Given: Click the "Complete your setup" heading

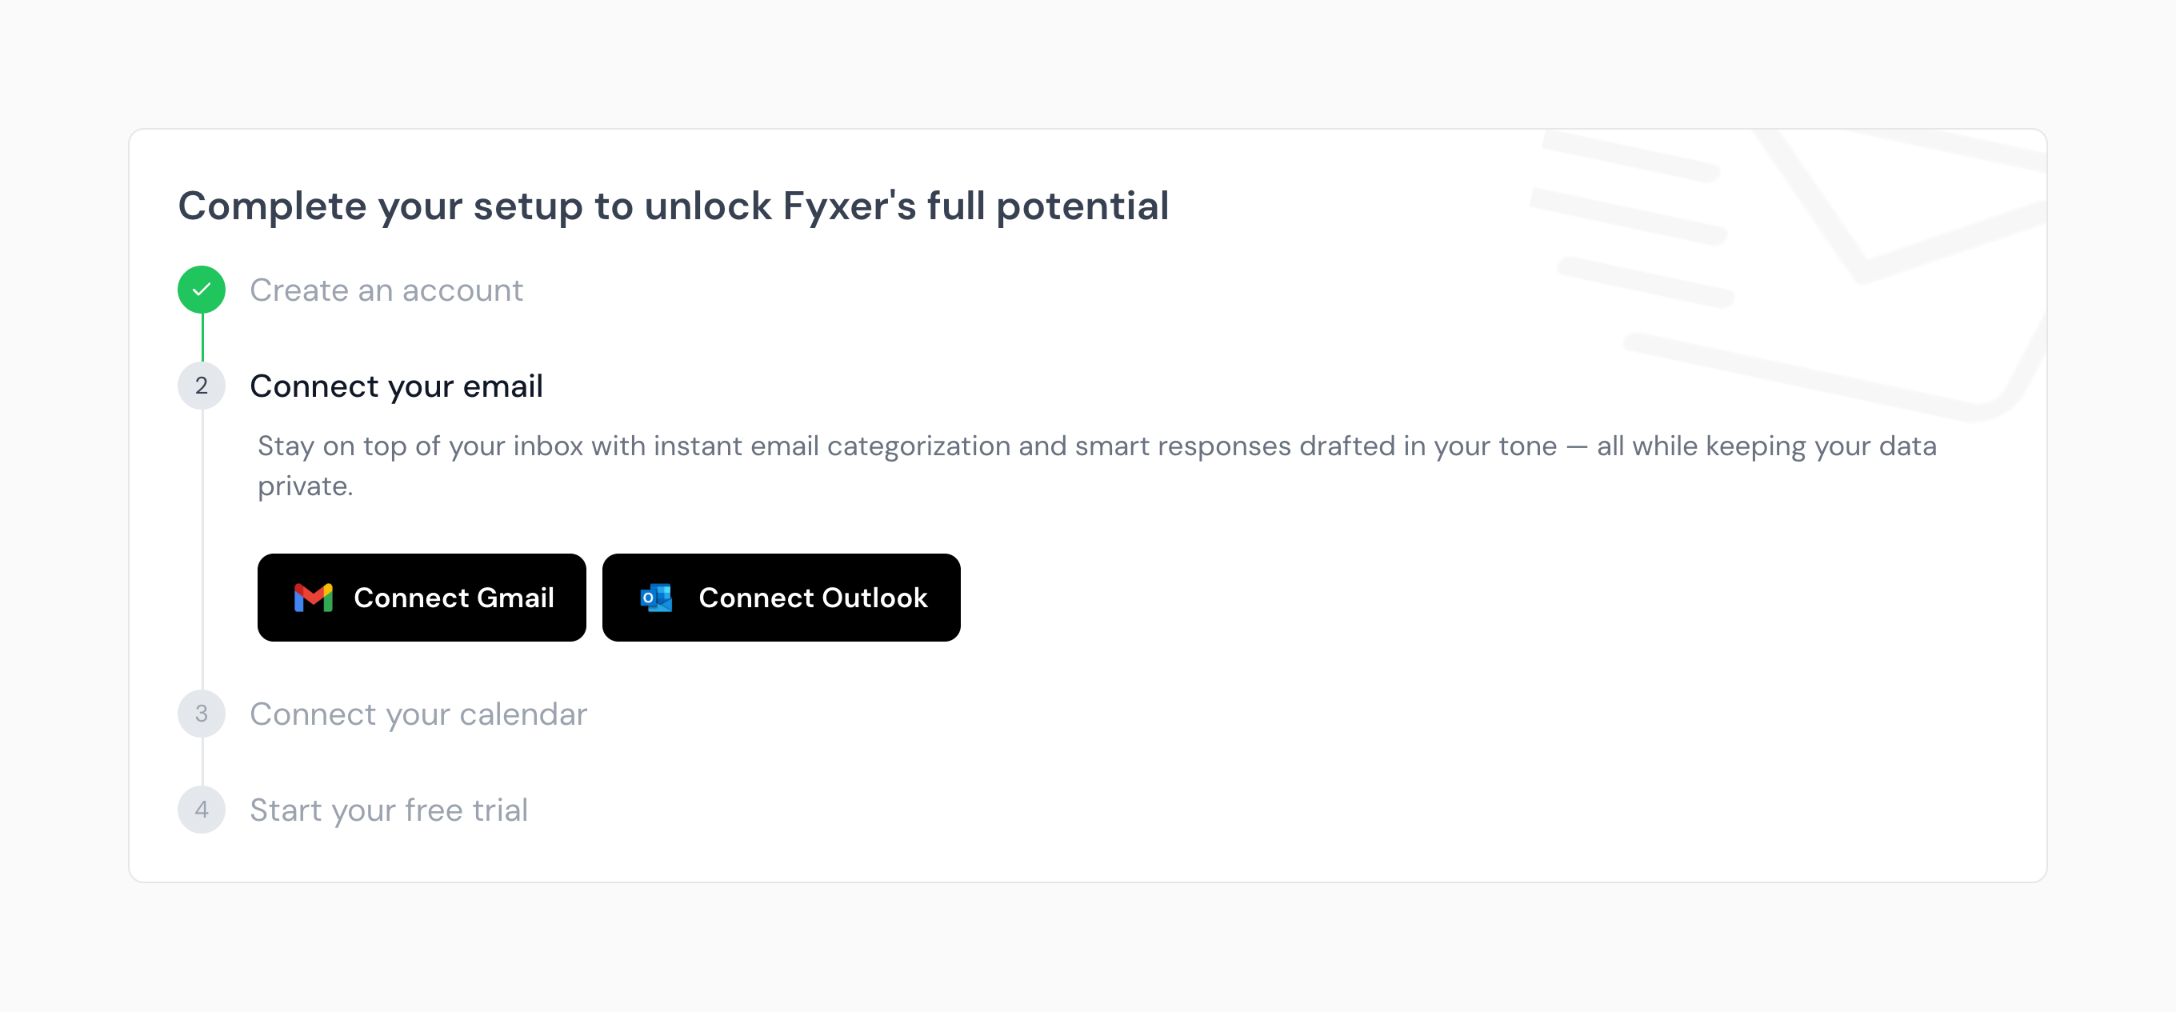Looking at the screenshot, I should tap(673, 206).
